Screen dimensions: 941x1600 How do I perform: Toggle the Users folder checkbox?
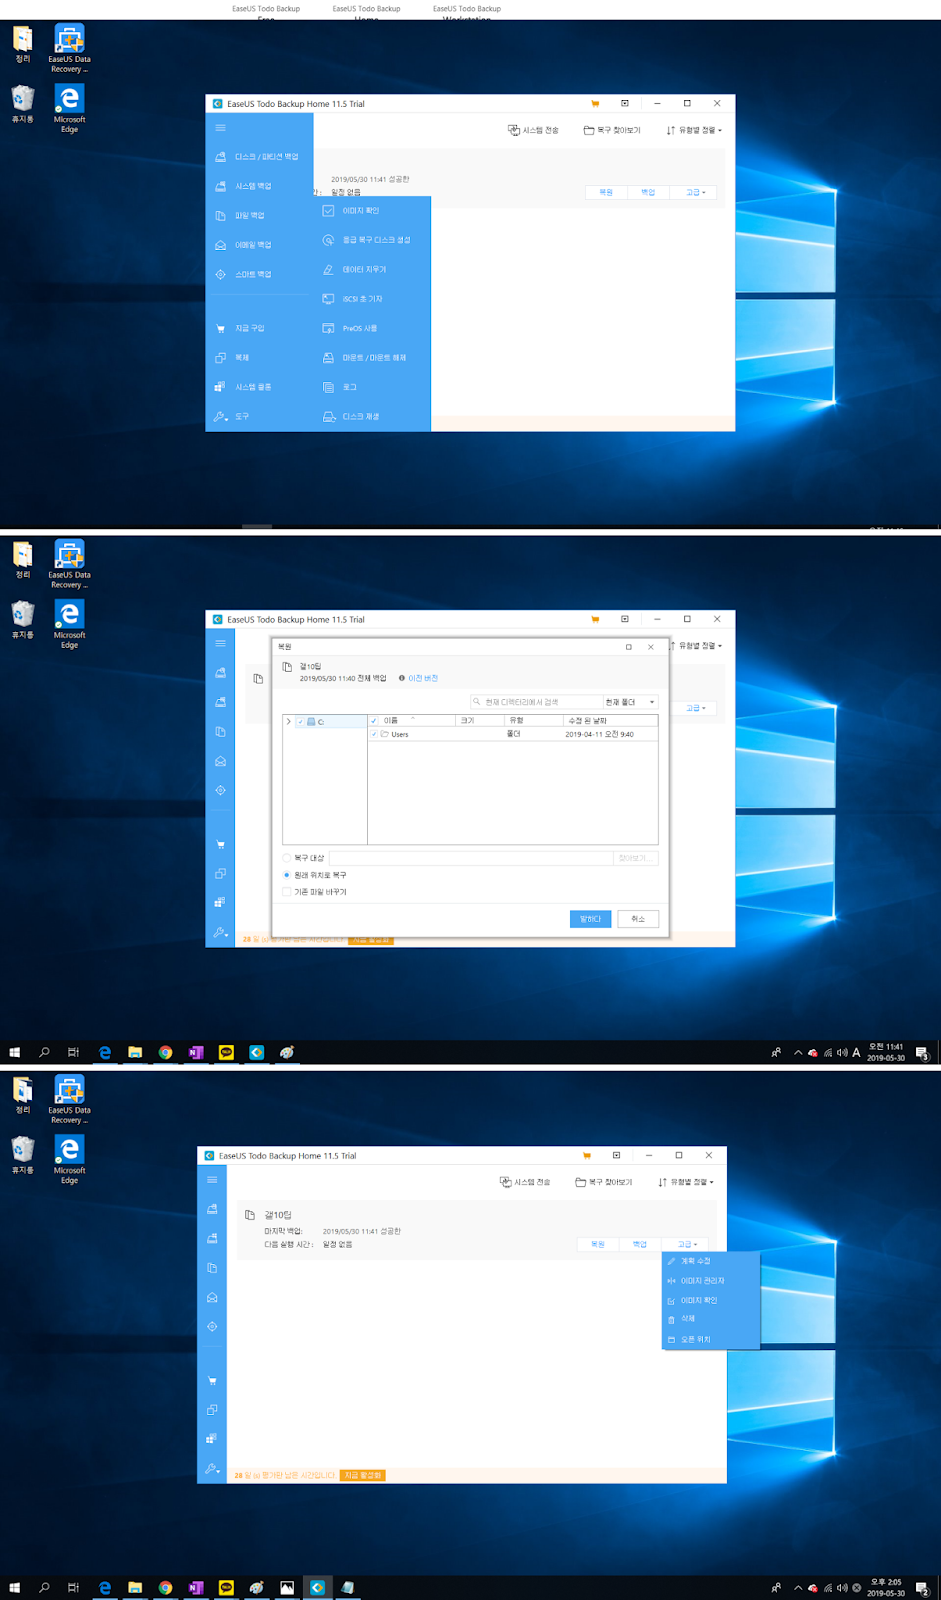click(374, 734)
